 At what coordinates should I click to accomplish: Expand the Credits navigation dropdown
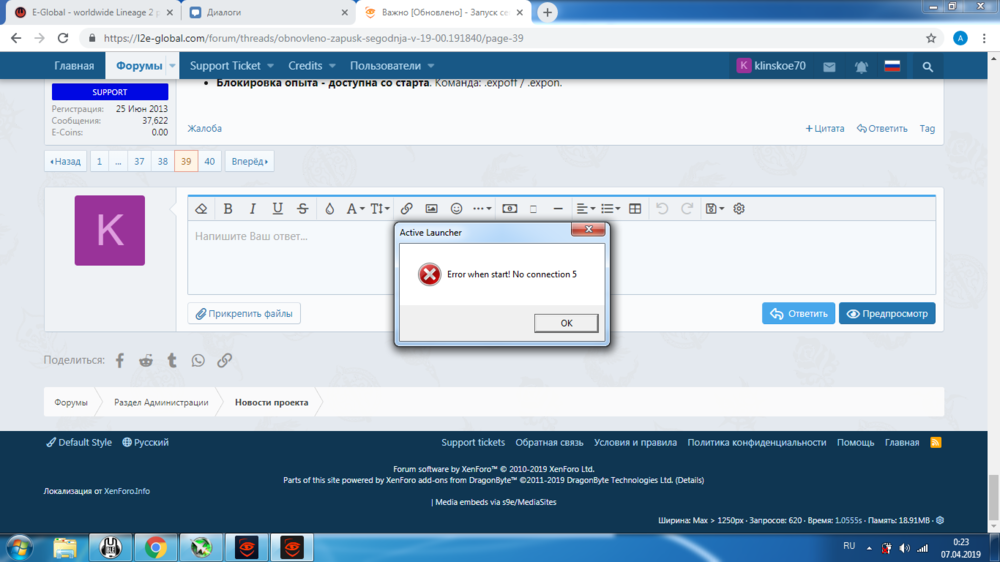(312, 66)
